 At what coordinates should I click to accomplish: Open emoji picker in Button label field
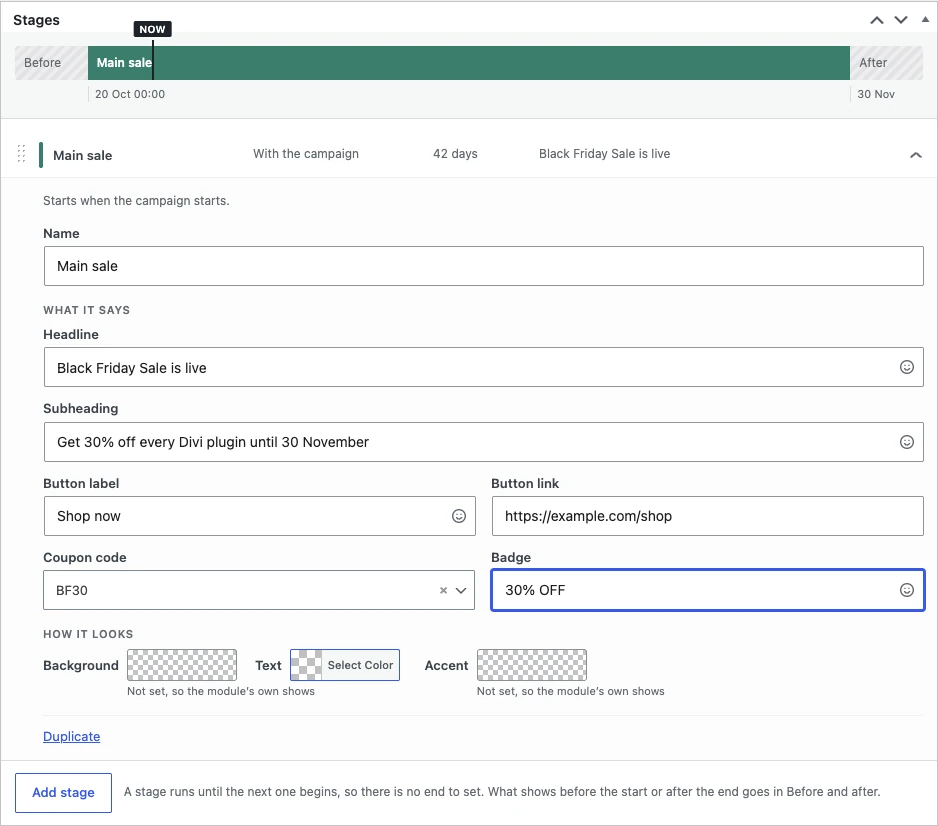[x=458, y=516]
